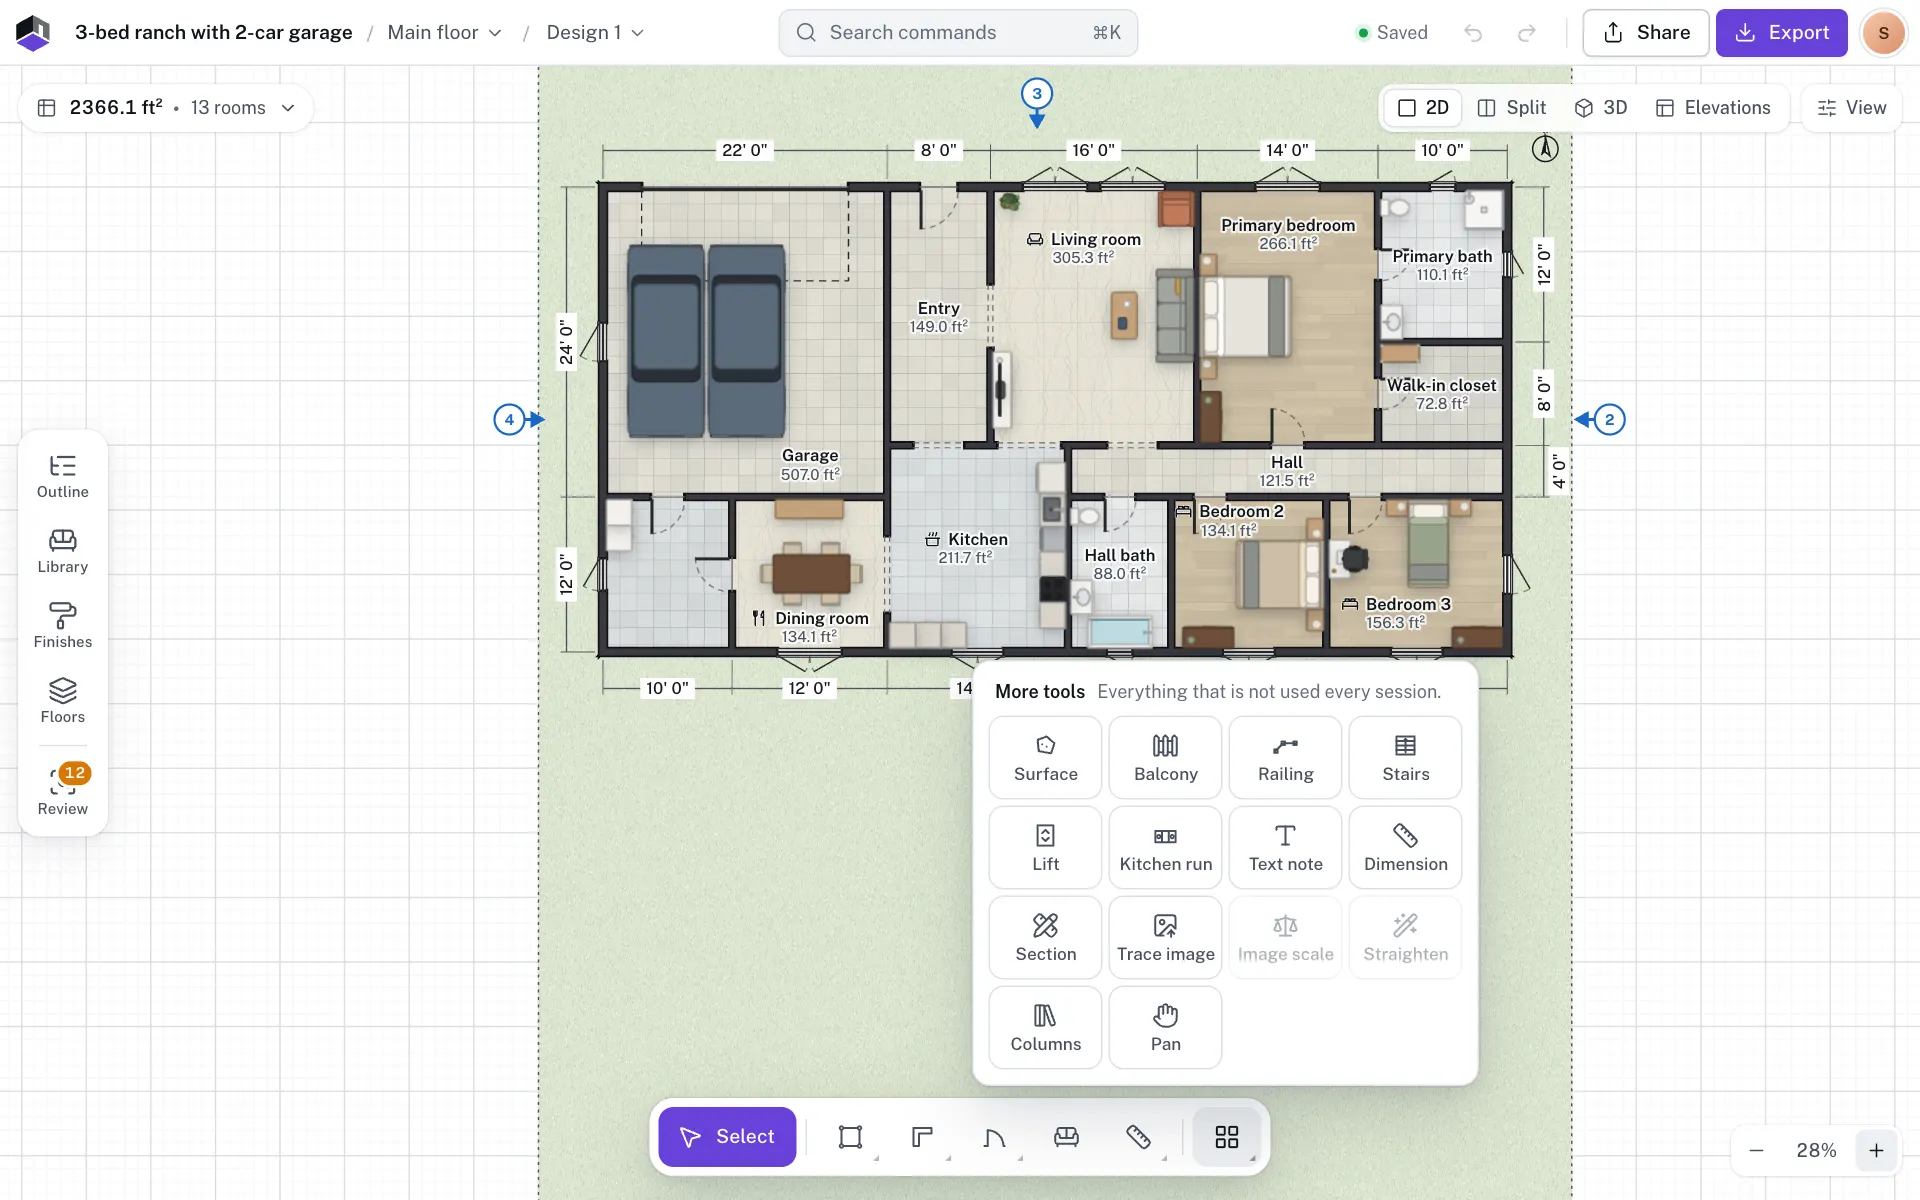Choose the Kitchen run tool
1920x1200 pixels.
(x=1165, y=847)
